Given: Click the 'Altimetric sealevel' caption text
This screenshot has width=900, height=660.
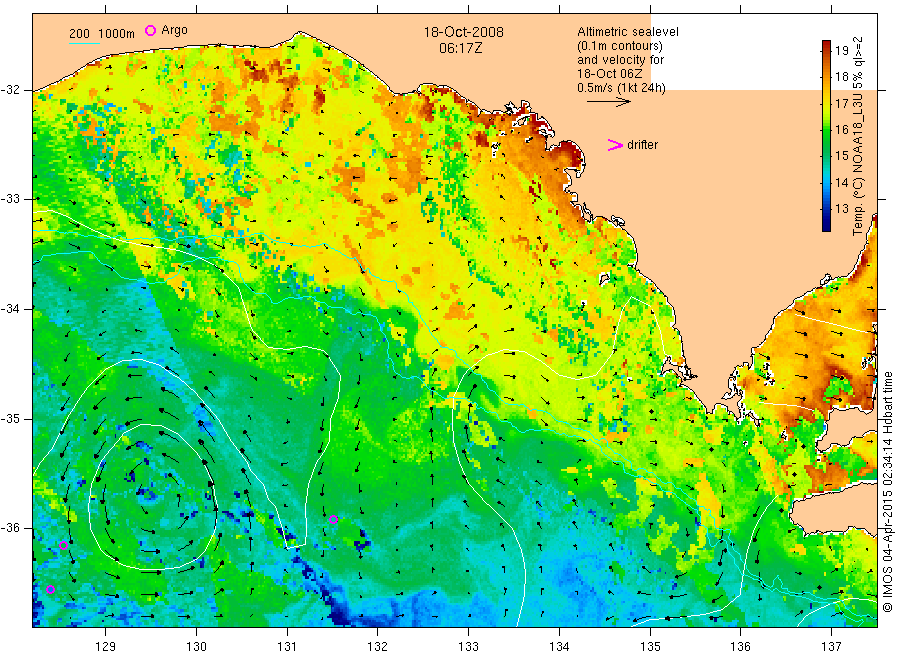Looking at the screenshot, I should [628, 32].
